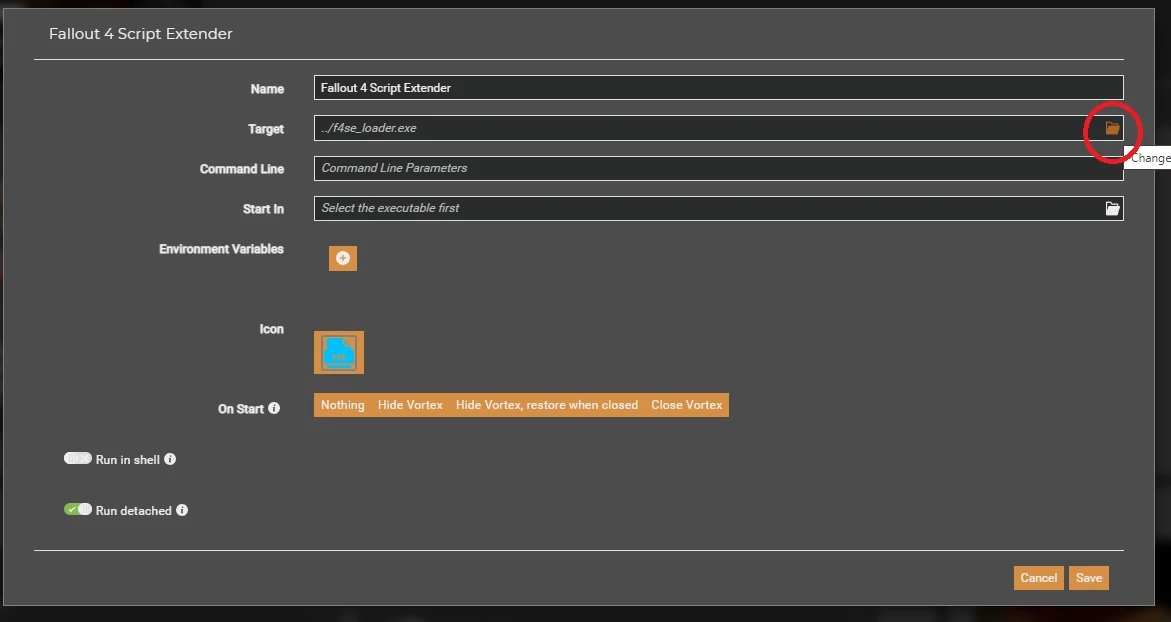The height and width of the screenshot is (622, 1171).
Task: Click the Environment Variables label
Action: click(221, 249)
